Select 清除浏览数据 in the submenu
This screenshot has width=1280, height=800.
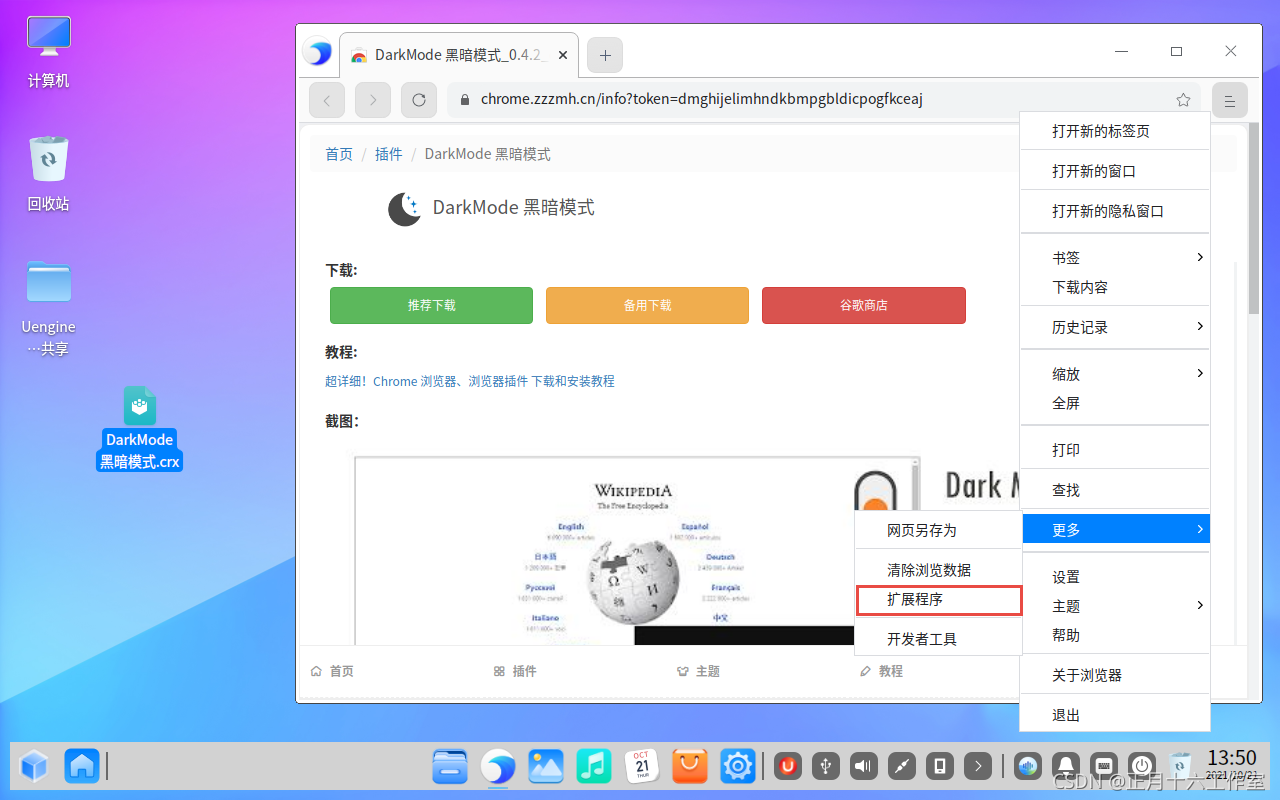pos(939,570)
